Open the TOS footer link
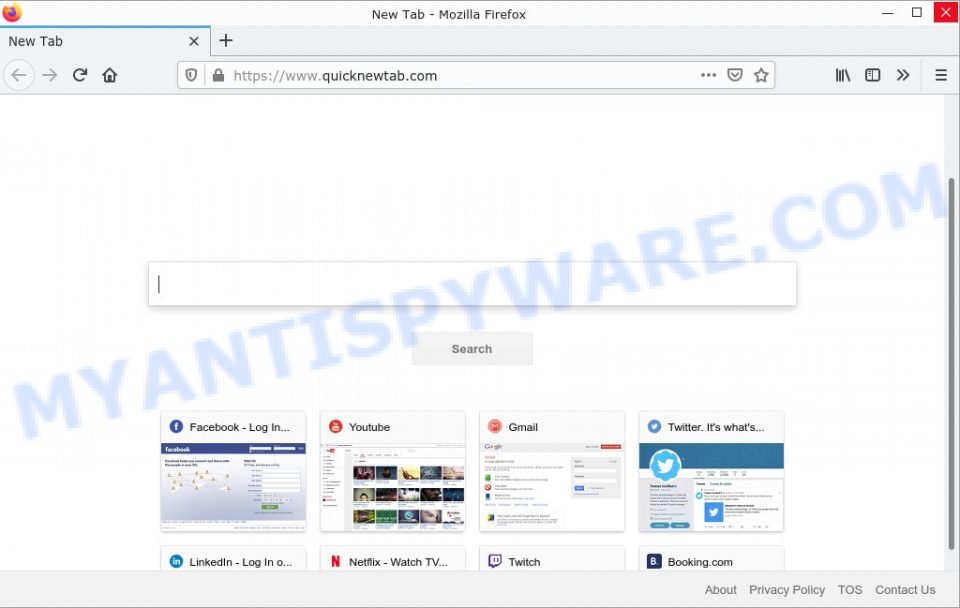Image resolution: width=960 pixels, height=608 pixels. pos(850,590)
